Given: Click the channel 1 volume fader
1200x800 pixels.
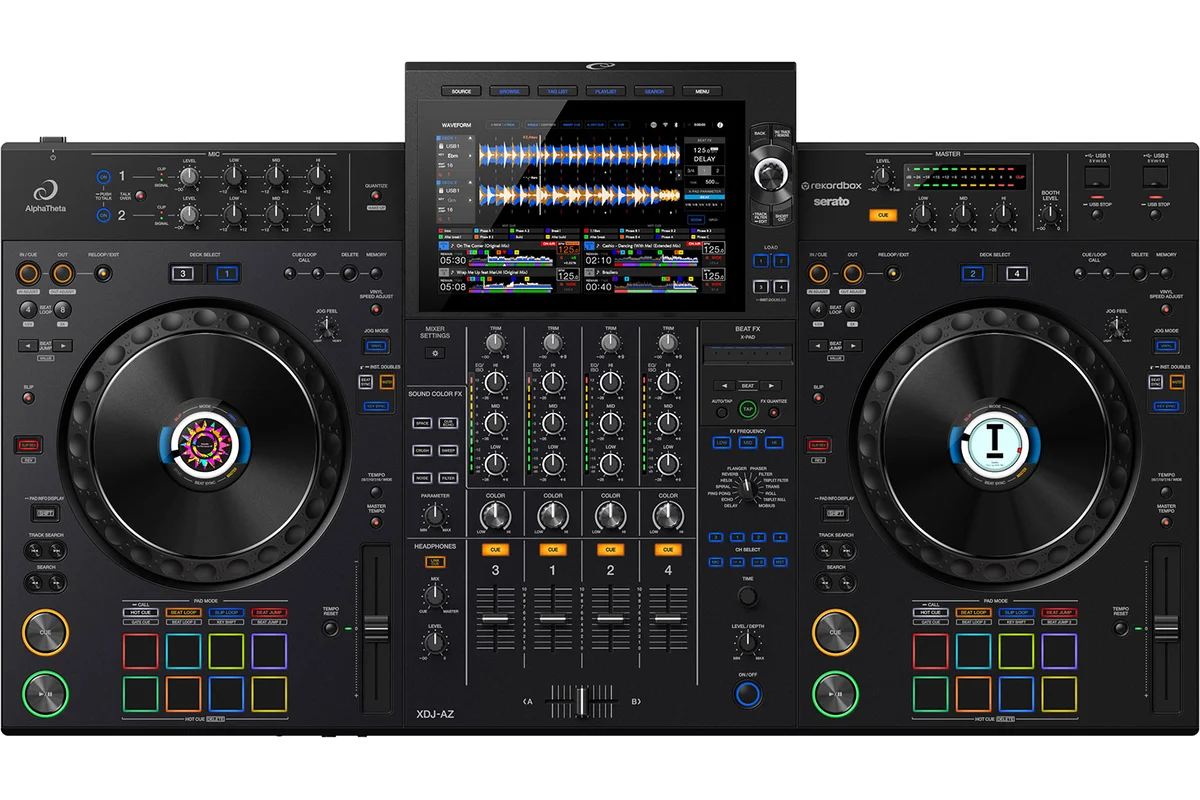Looking at the screenshot, I should 552,619.
